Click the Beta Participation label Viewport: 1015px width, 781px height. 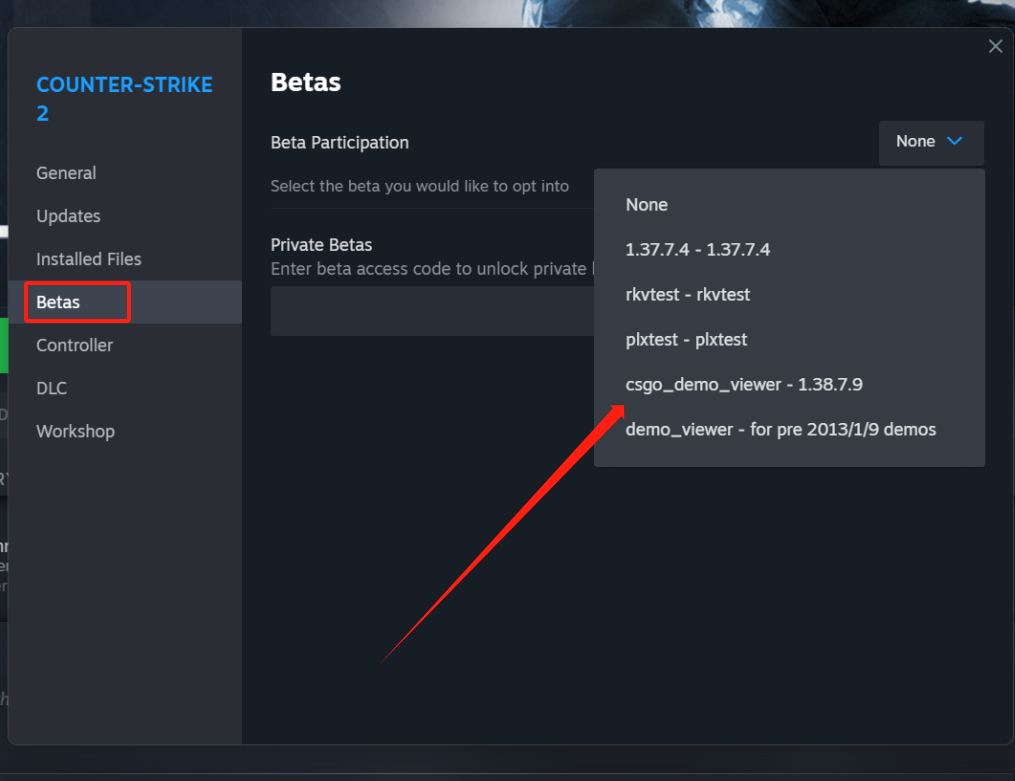point(340,143)
